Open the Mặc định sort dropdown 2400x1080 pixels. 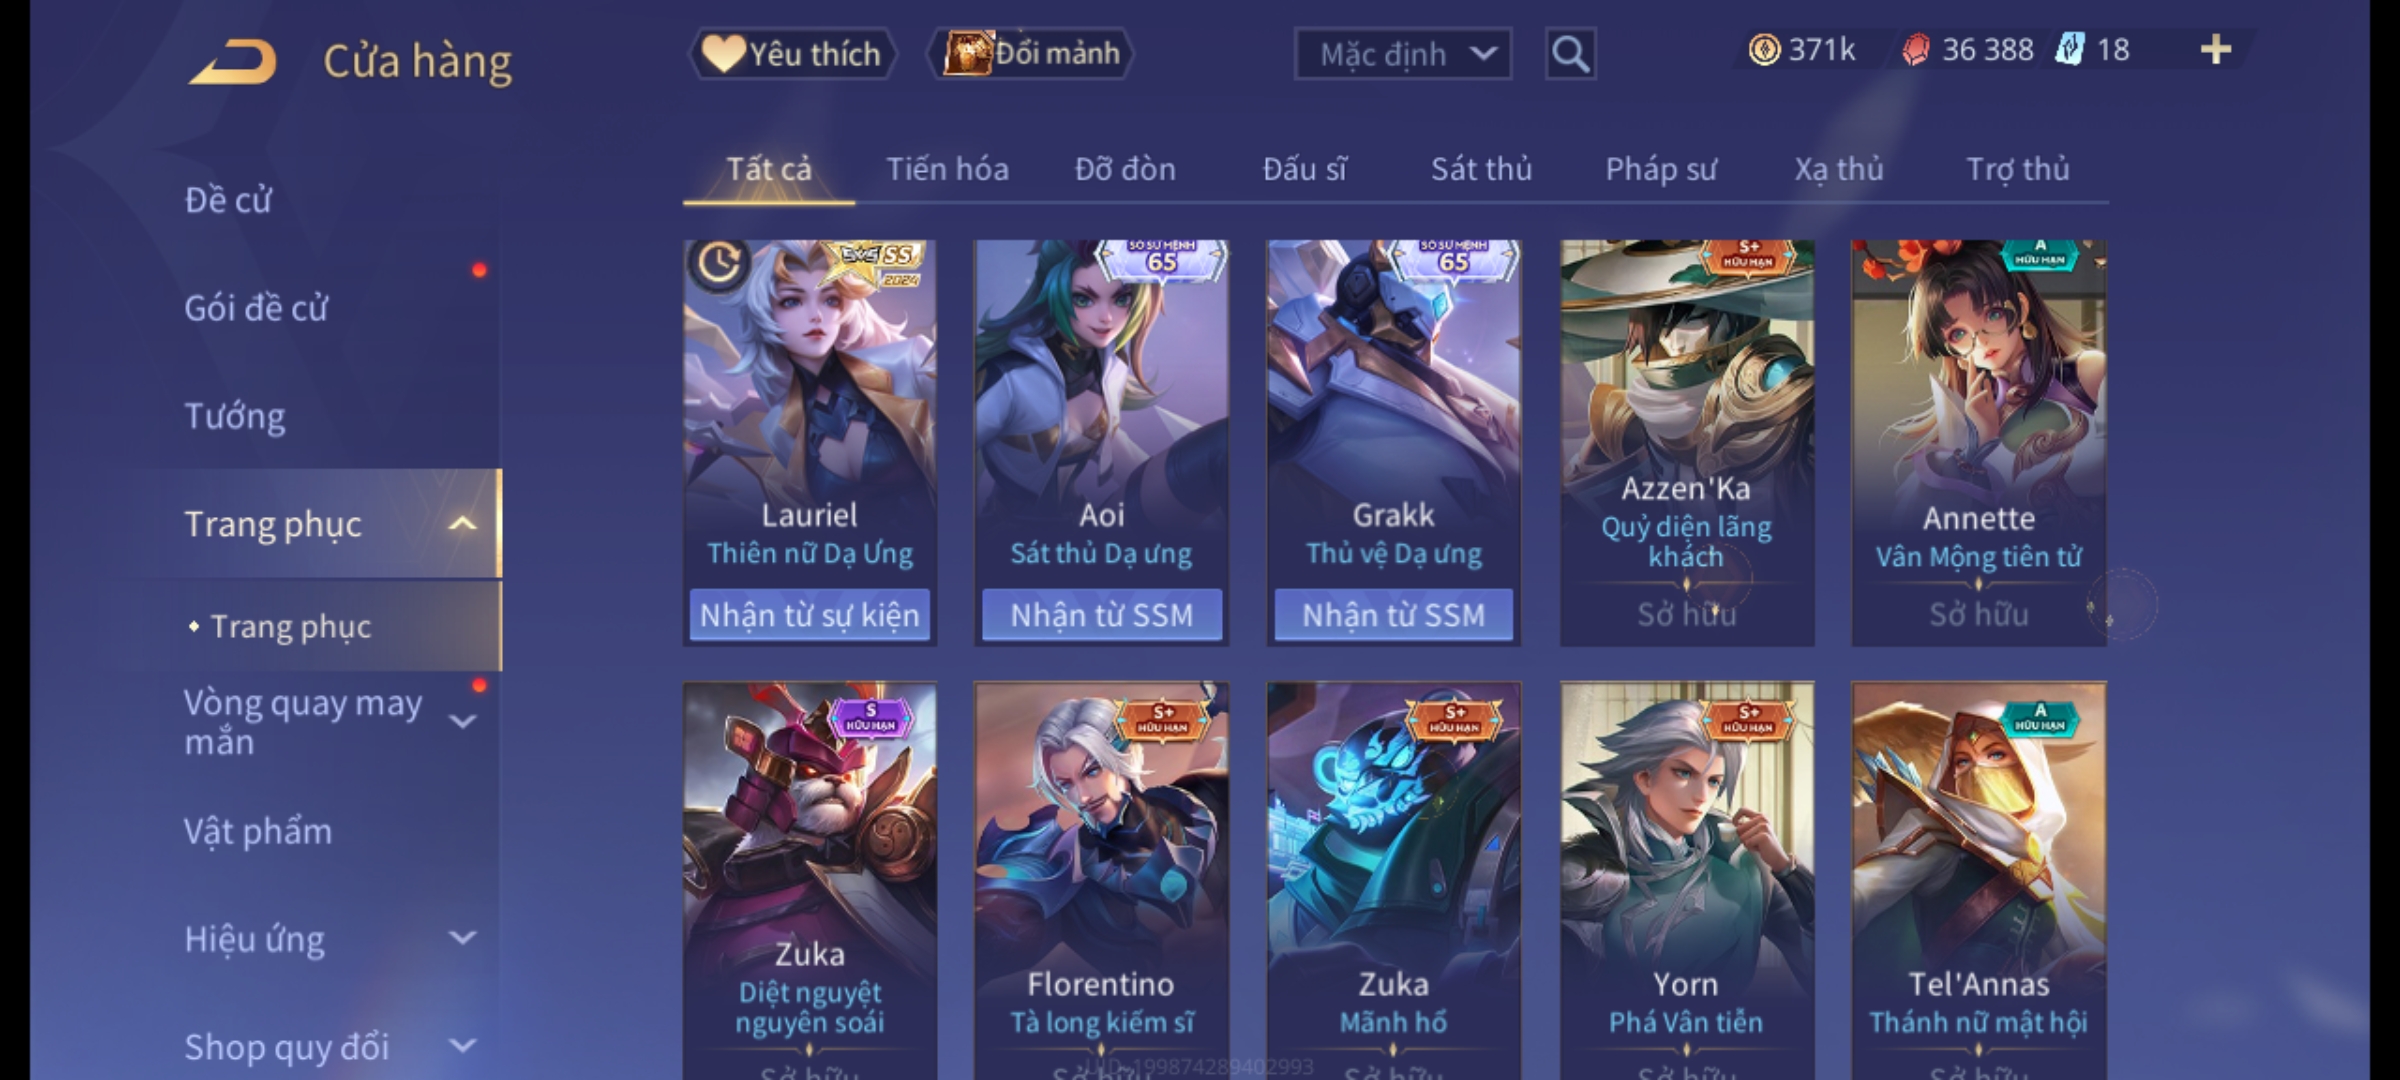1402,54
